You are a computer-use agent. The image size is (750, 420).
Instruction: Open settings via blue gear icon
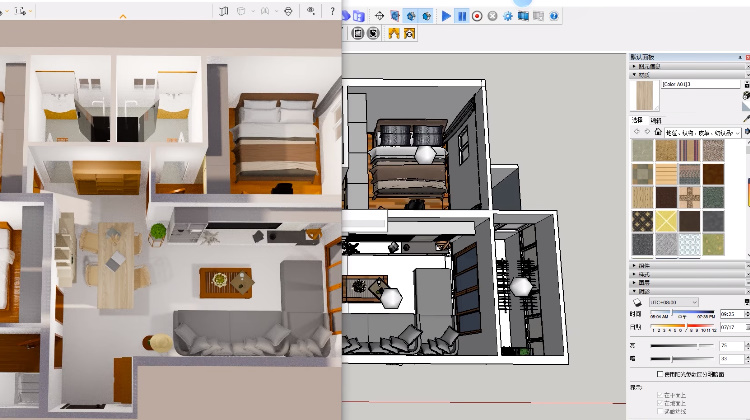508,16
